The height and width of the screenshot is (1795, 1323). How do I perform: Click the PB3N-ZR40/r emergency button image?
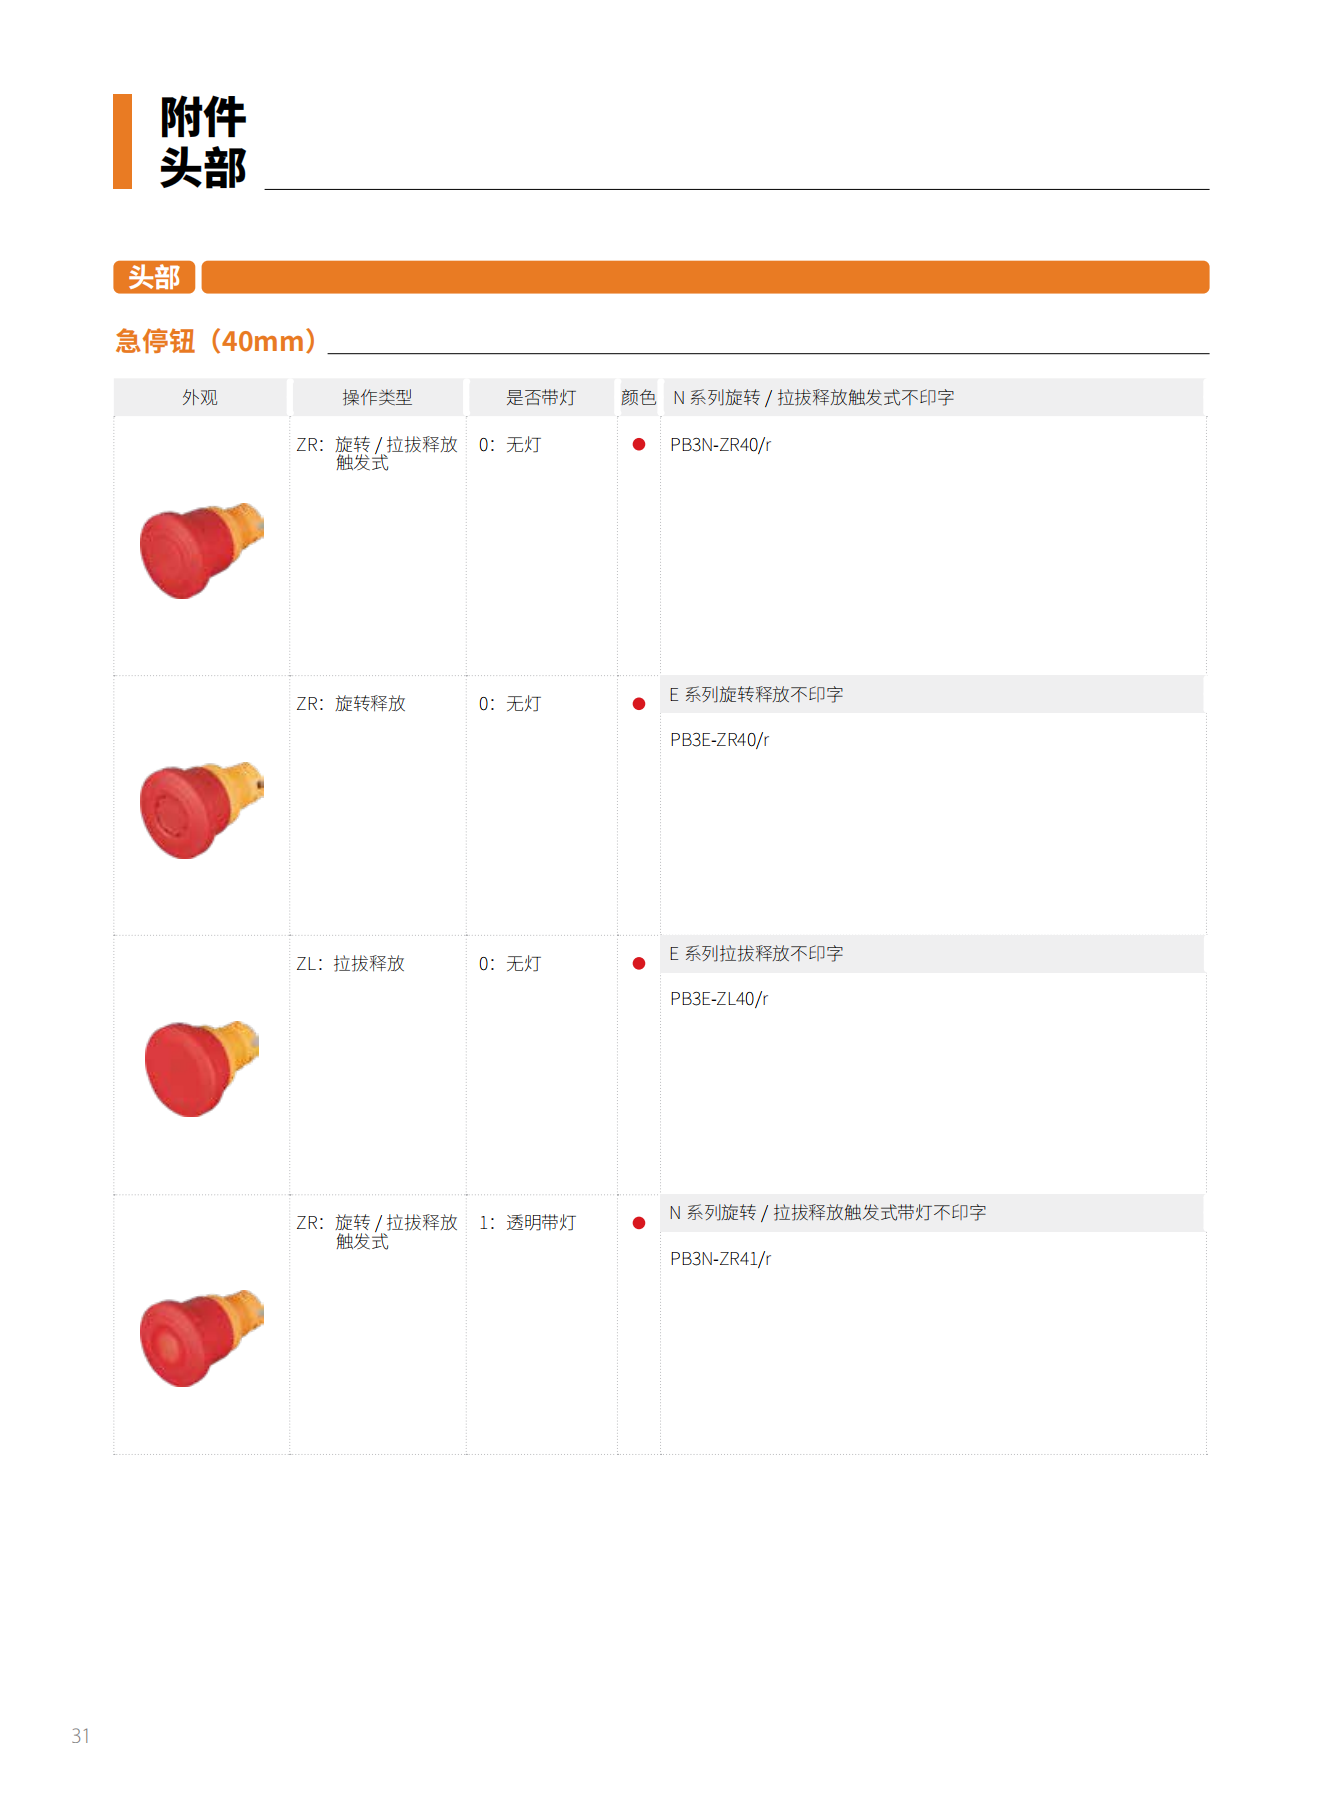tap(202, 550)
